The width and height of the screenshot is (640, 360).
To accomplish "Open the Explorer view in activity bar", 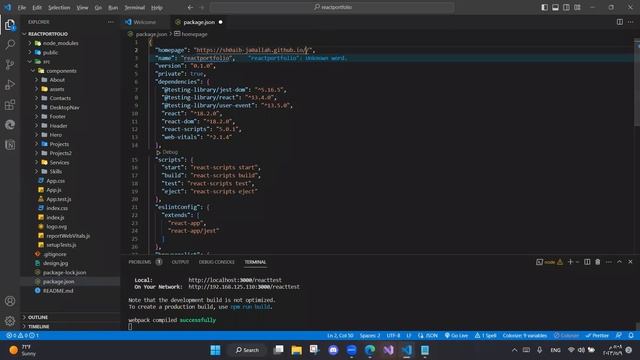I will (x=10, y=25).
